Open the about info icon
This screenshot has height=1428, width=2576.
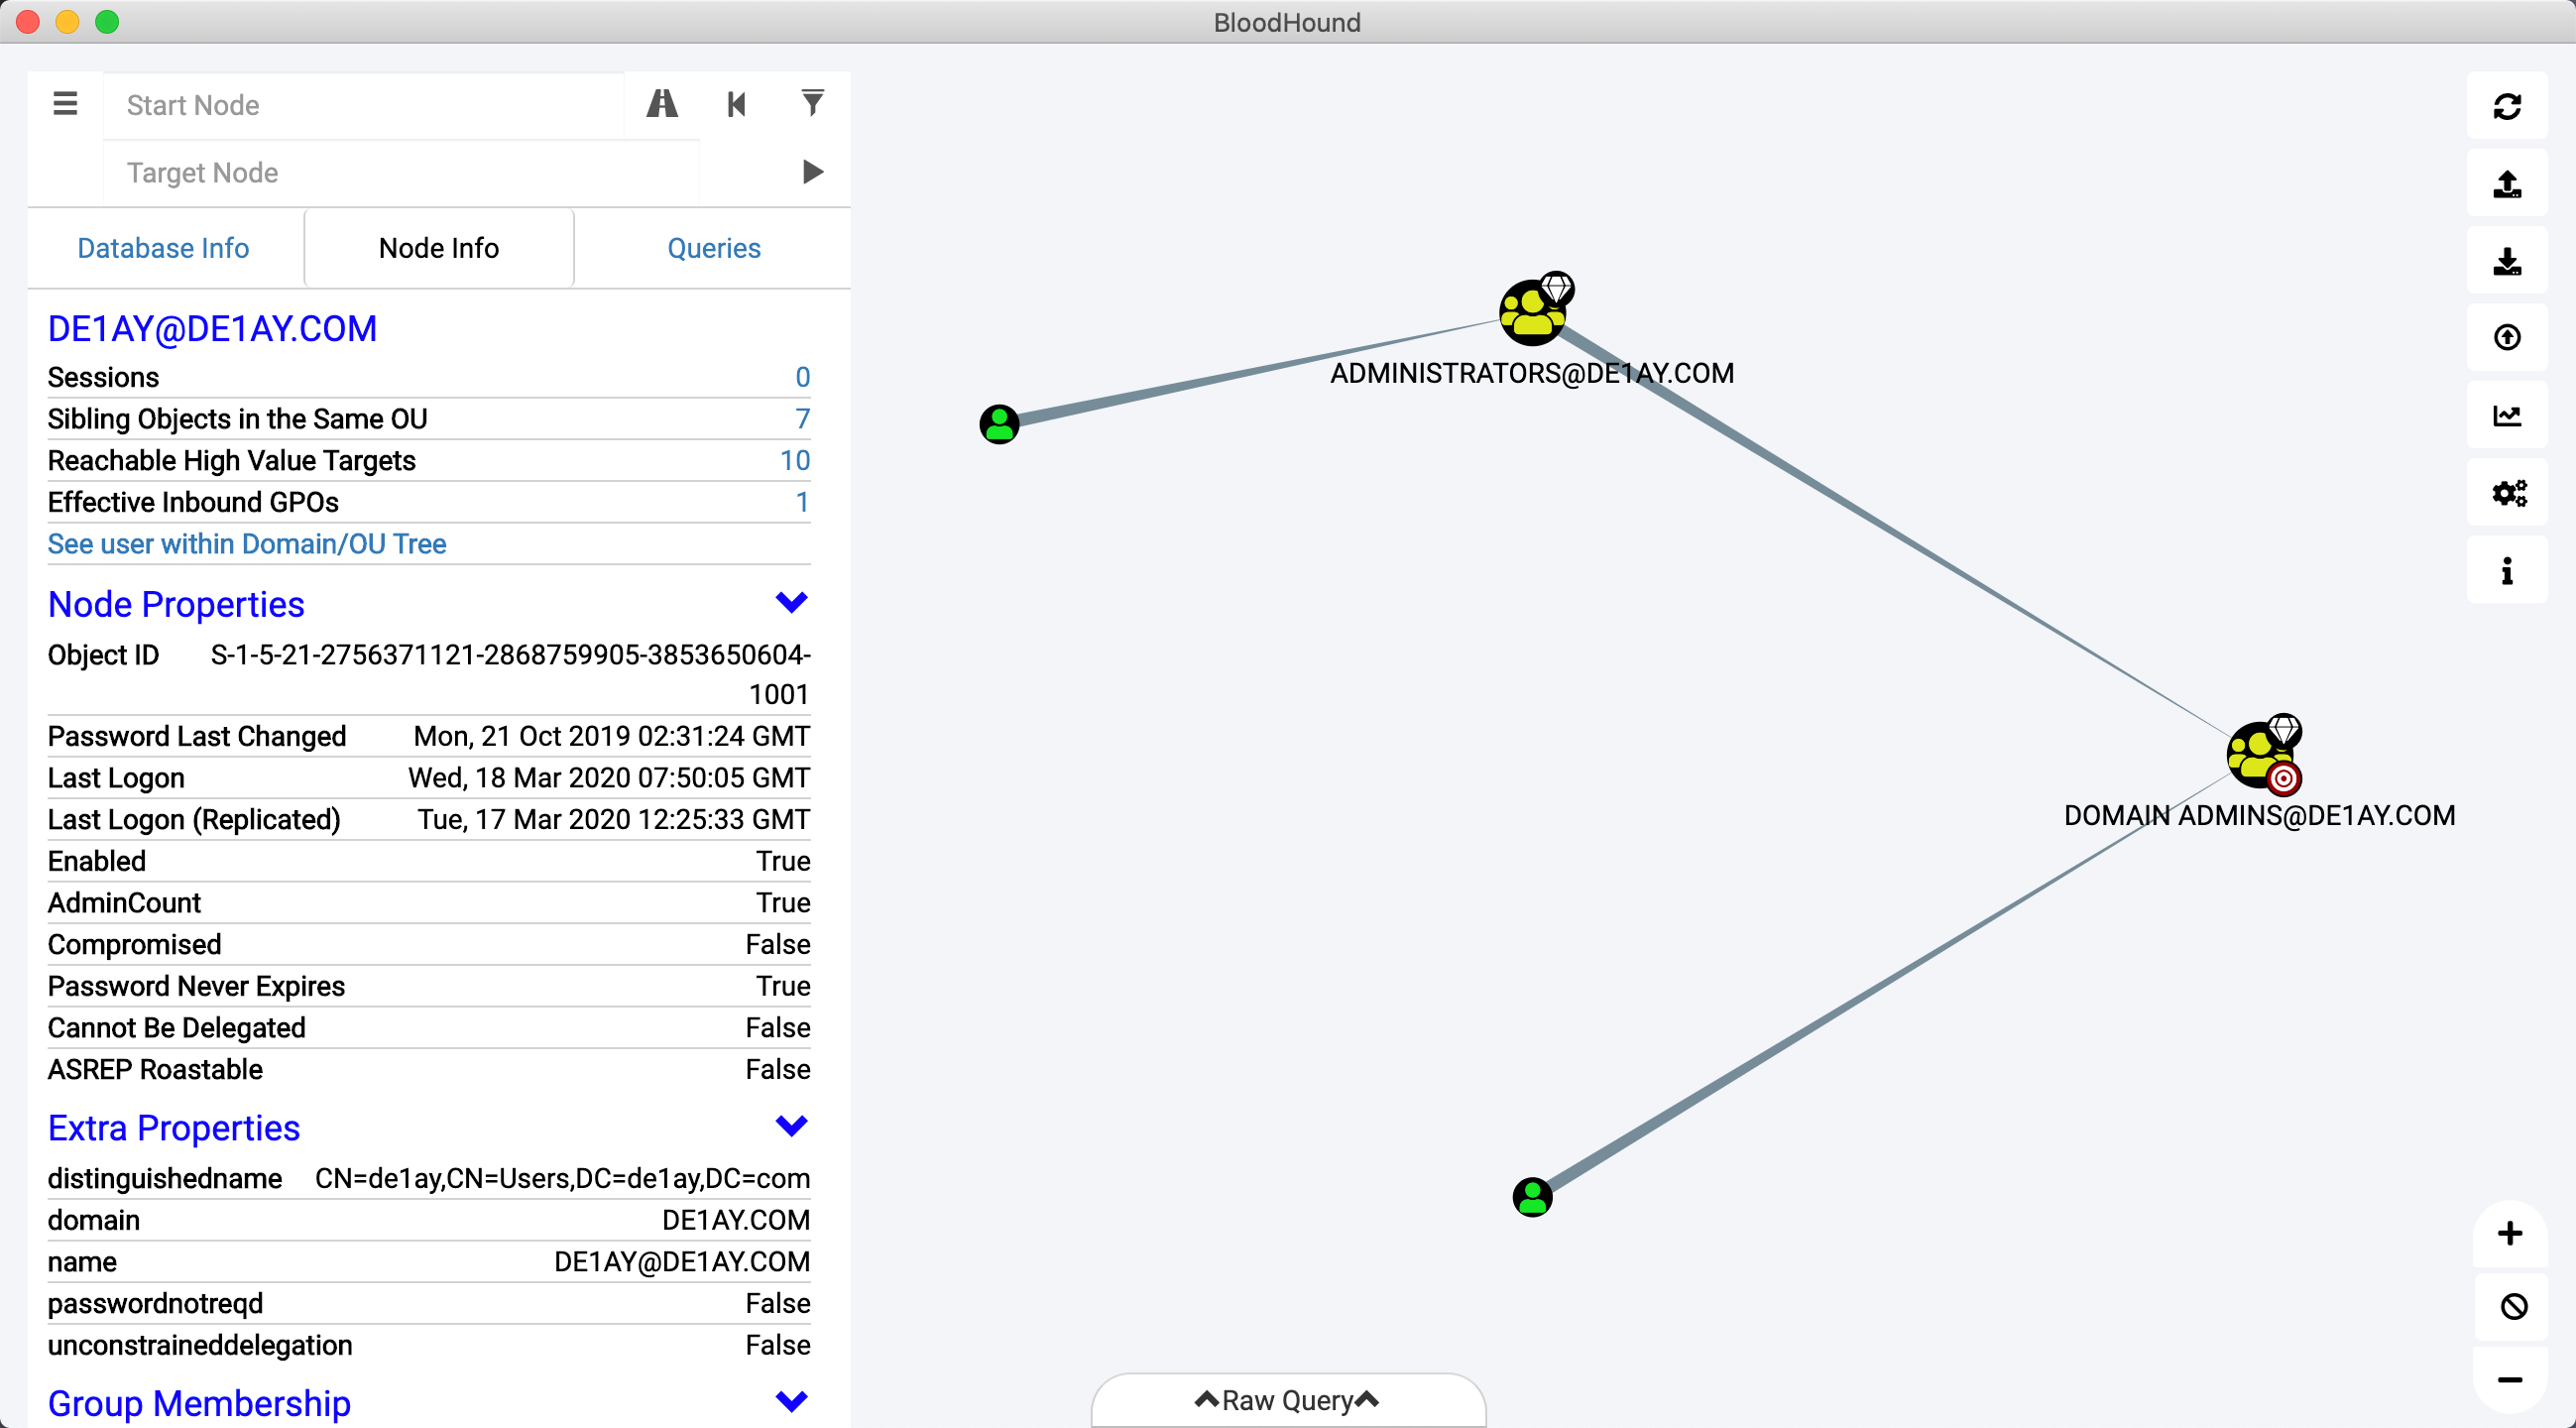(2506, 571)
